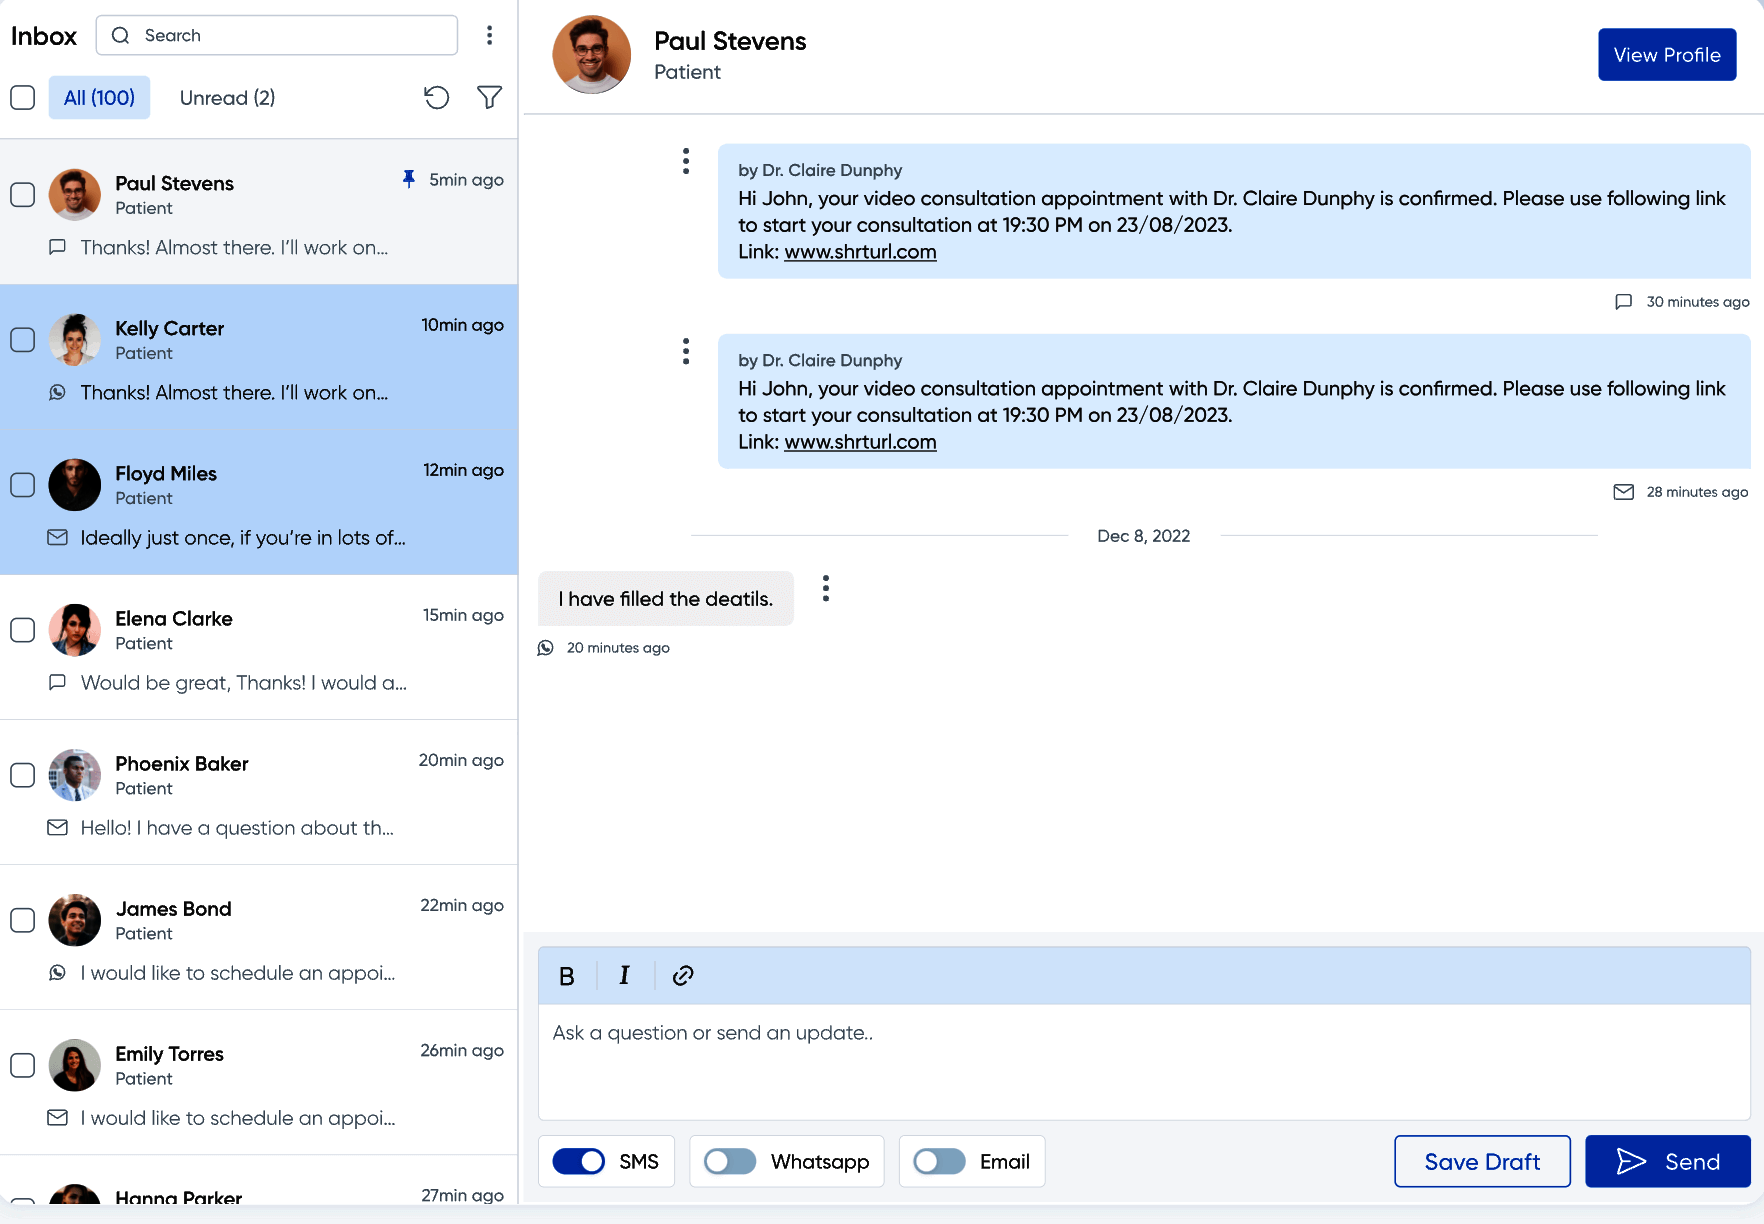This screenshot has height=1224, width=1764.
Task: Toggle the SMS switch off
Action: [579, 1161]
